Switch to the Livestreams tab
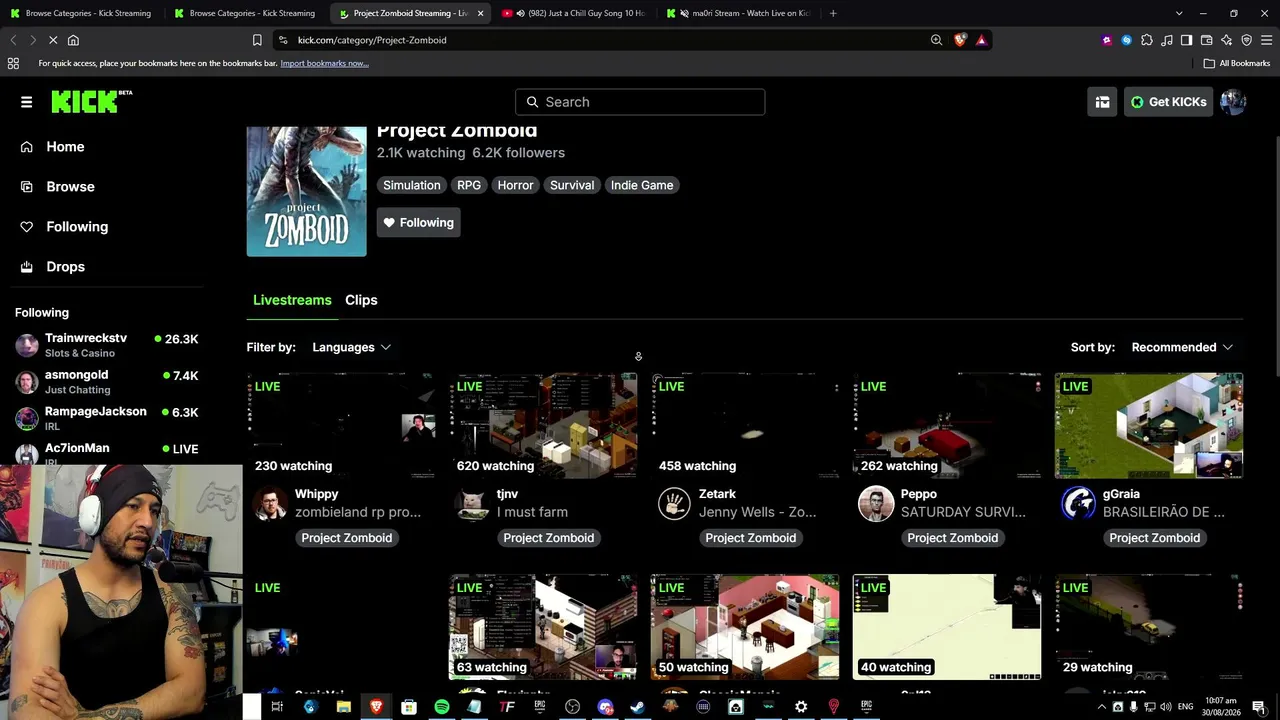The height and width of the screenshot is (720, 1280). 292,300
